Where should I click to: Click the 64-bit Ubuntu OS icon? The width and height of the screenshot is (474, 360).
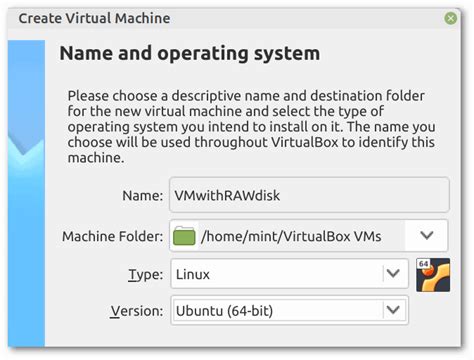[x=433, y=275]
